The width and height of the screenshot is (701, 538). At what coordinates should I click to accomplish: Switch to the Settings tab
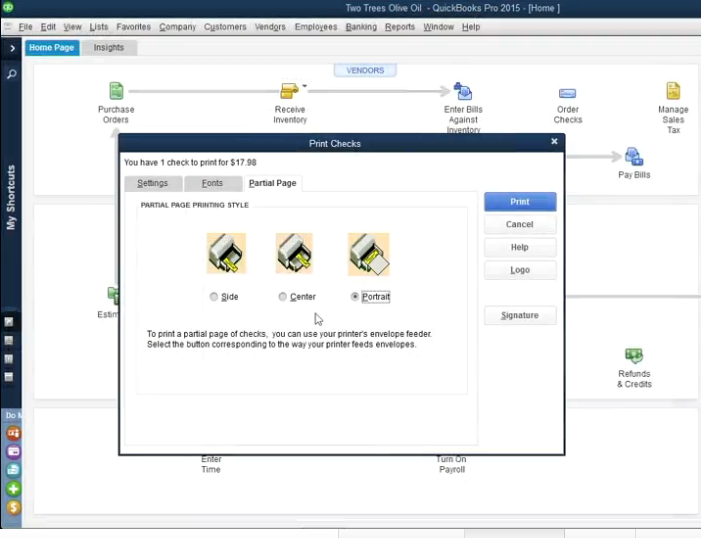(x=153, y=183)
